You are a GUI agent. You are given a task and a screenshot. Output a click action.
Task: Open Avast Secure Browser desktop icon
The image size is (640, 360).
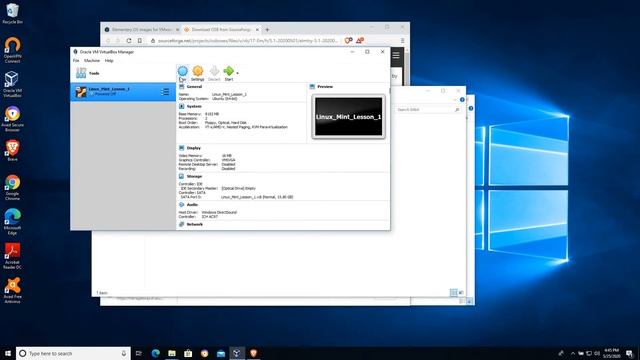point(12,119)
